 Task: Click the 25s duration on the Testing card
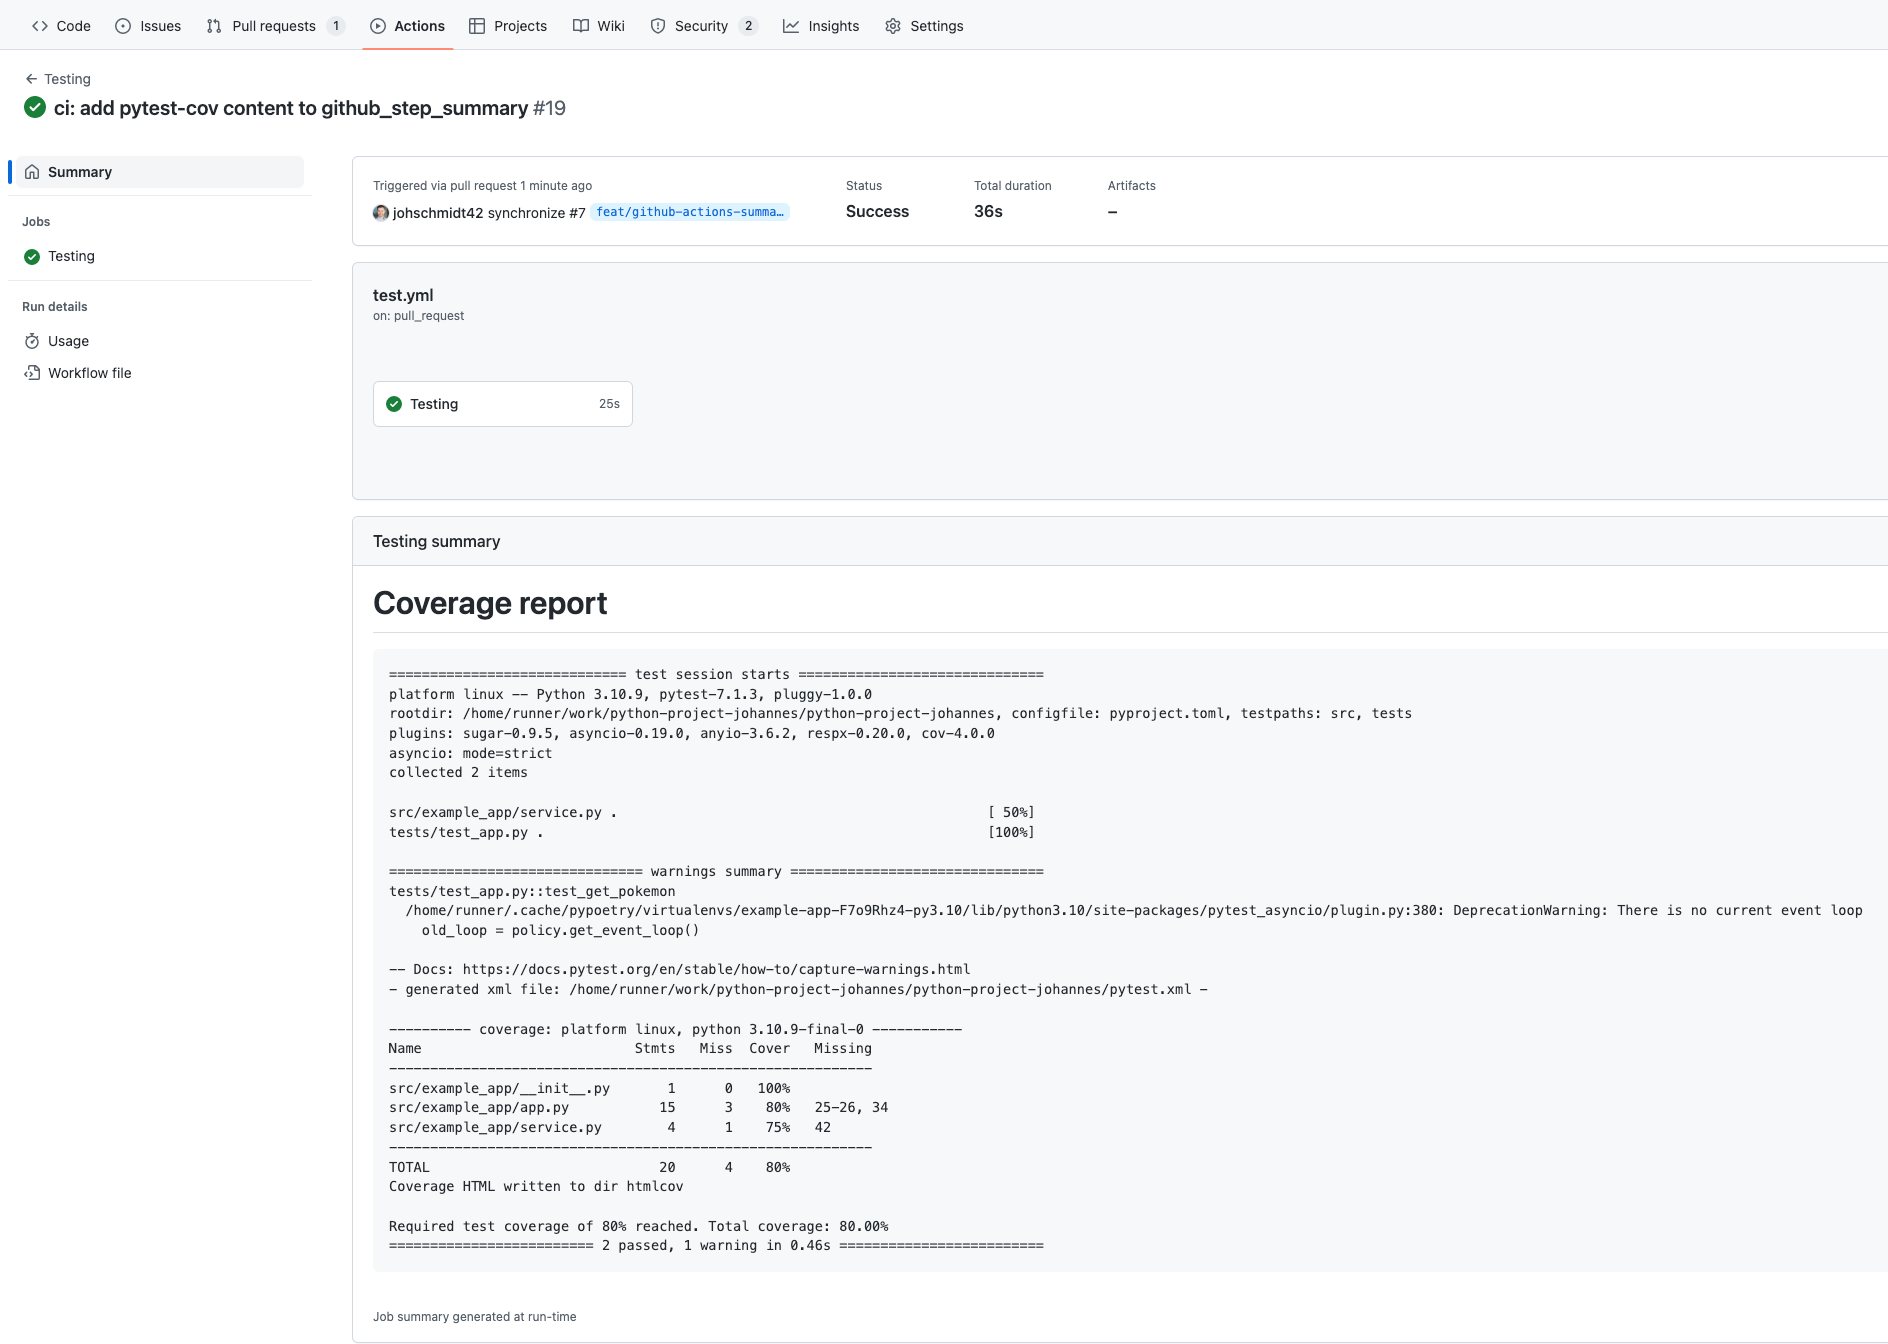[x=609, y=404]
